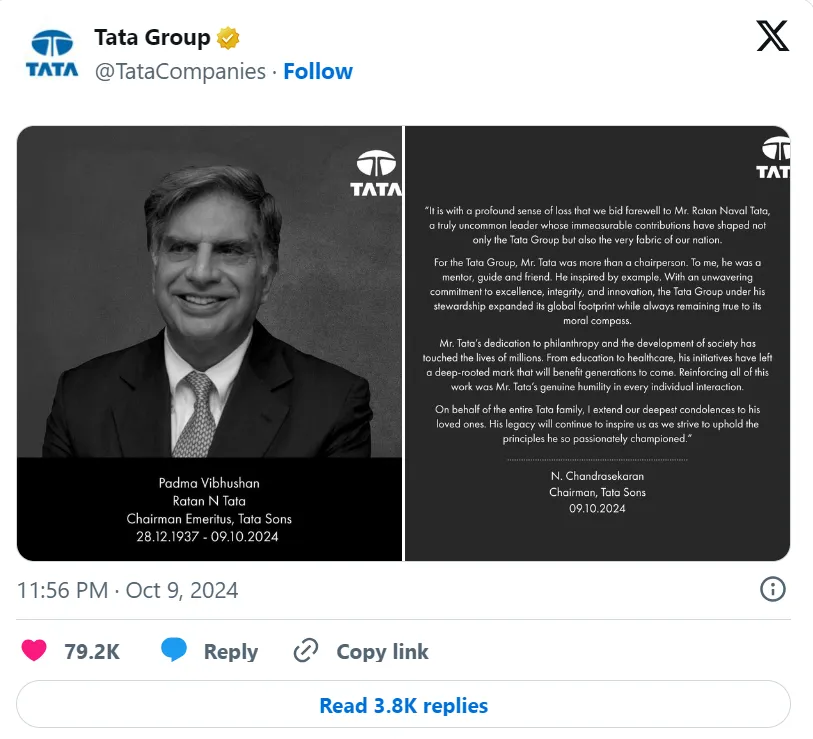Viewport: 813px width, 739px height.
Task: Click the @TataCompanies handle
Action: point(180,71)
